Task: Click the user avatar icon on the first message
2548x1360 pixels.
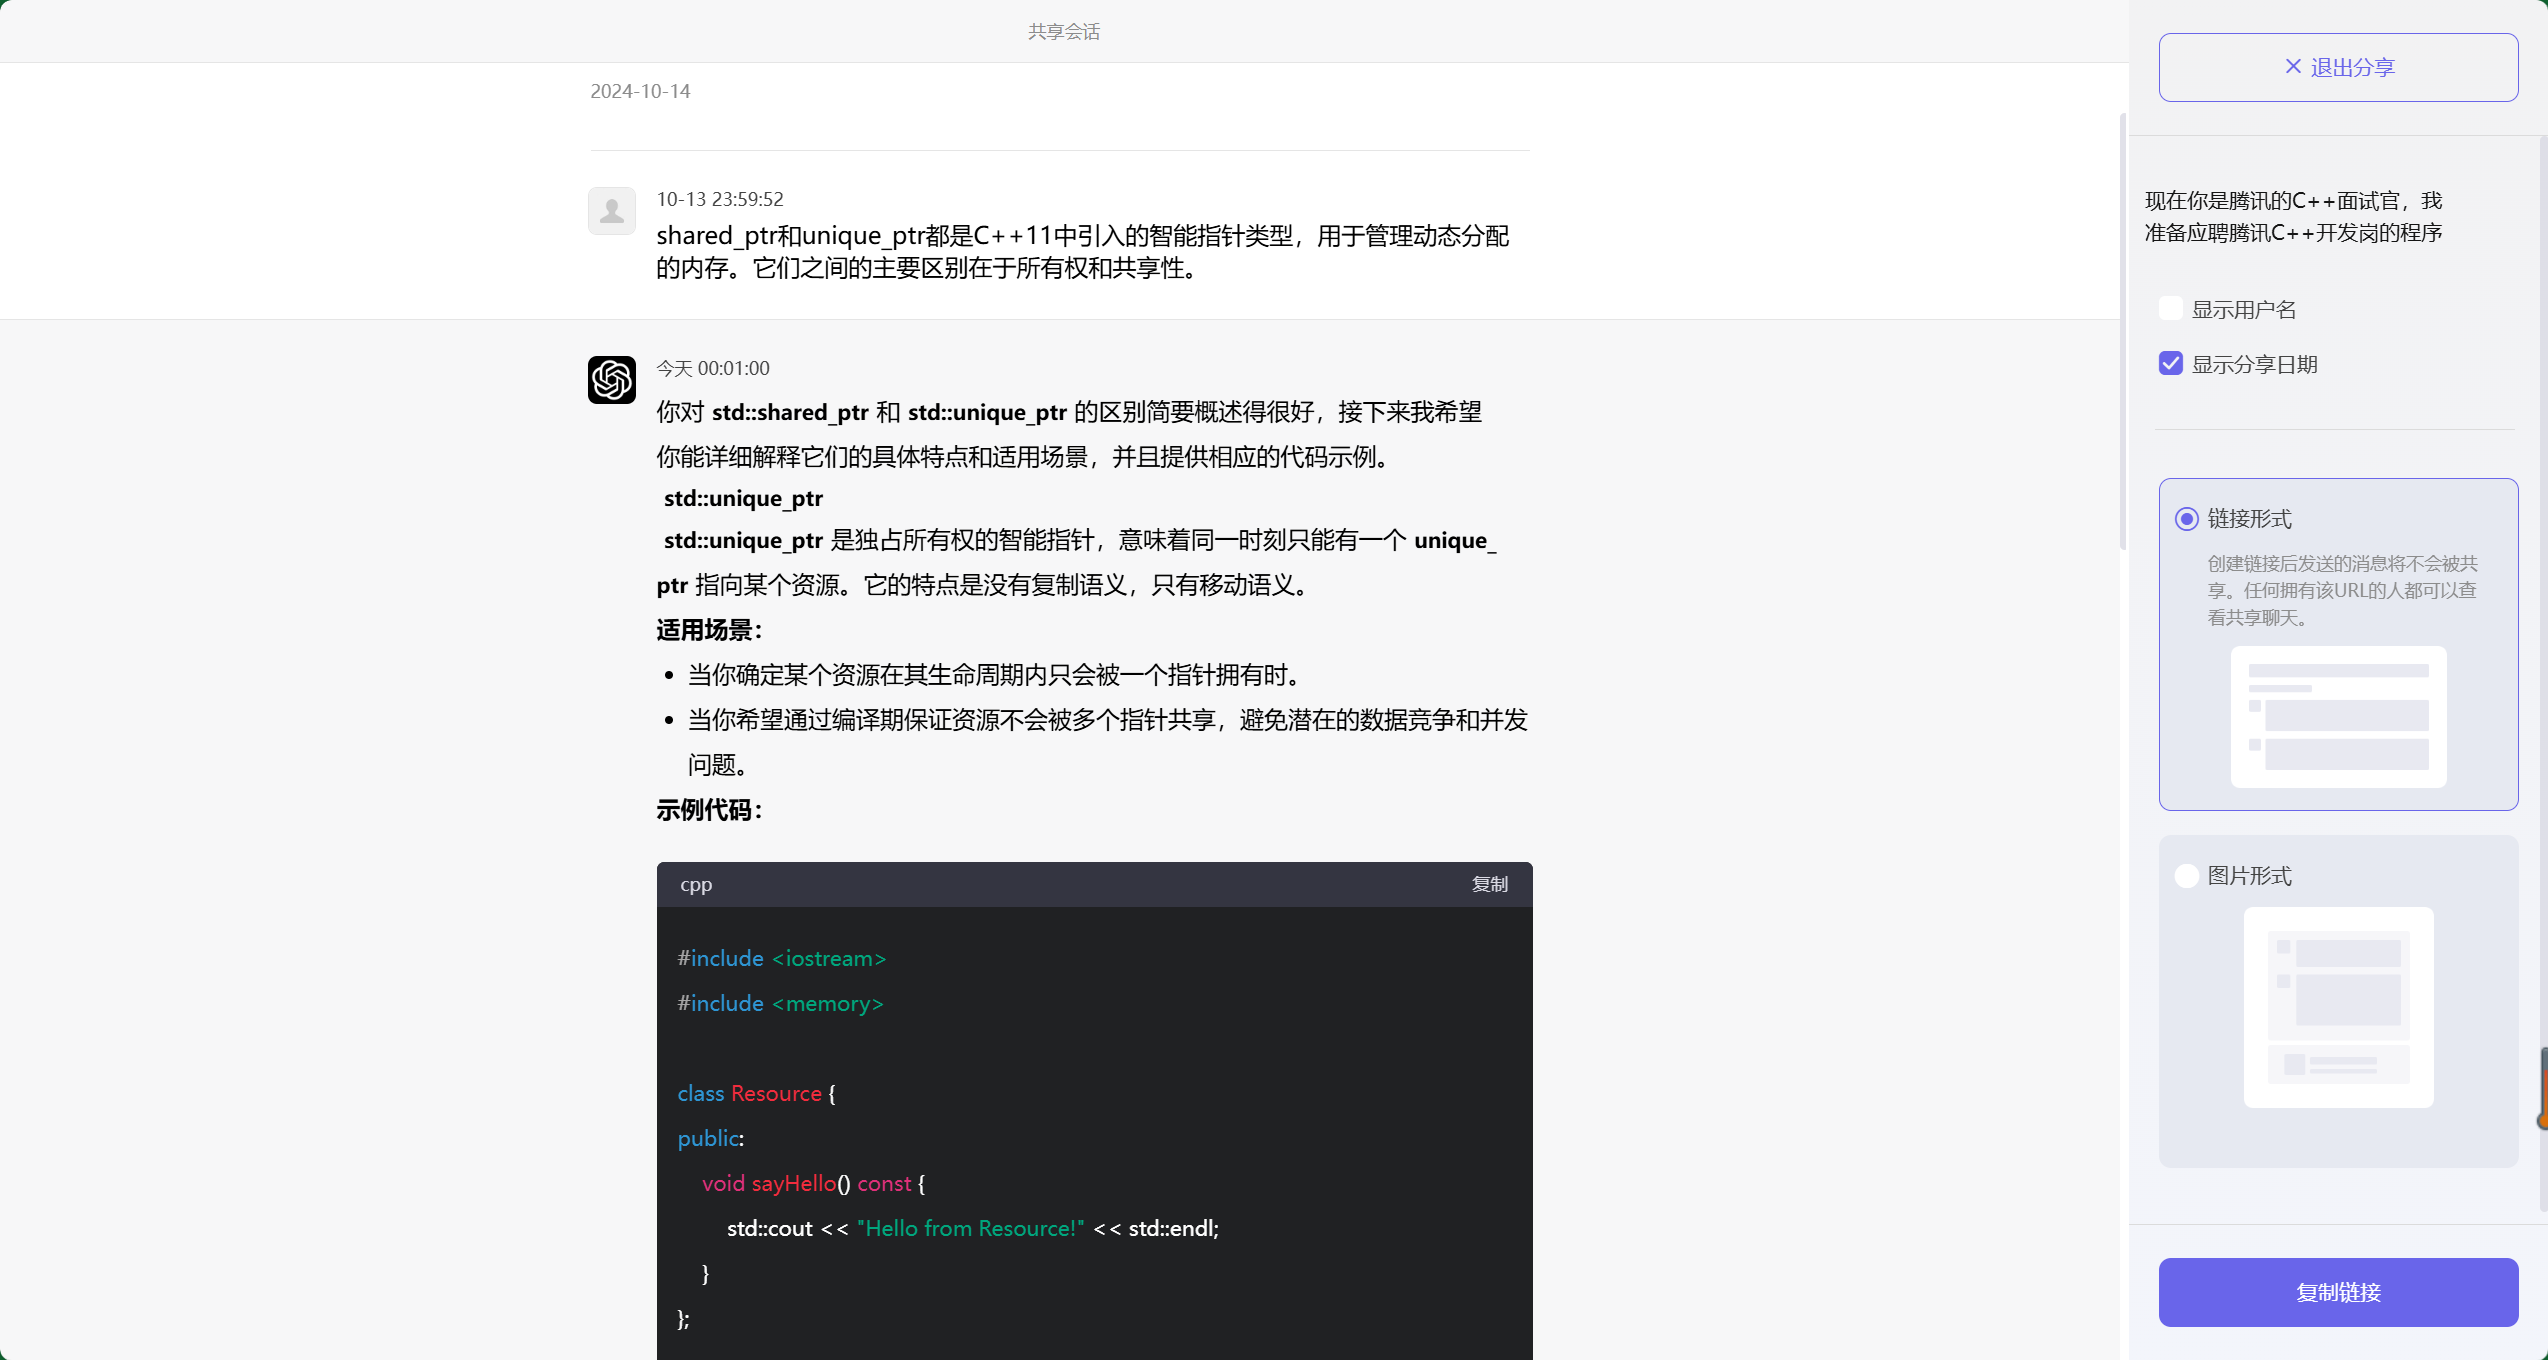Action: (611, 211)
